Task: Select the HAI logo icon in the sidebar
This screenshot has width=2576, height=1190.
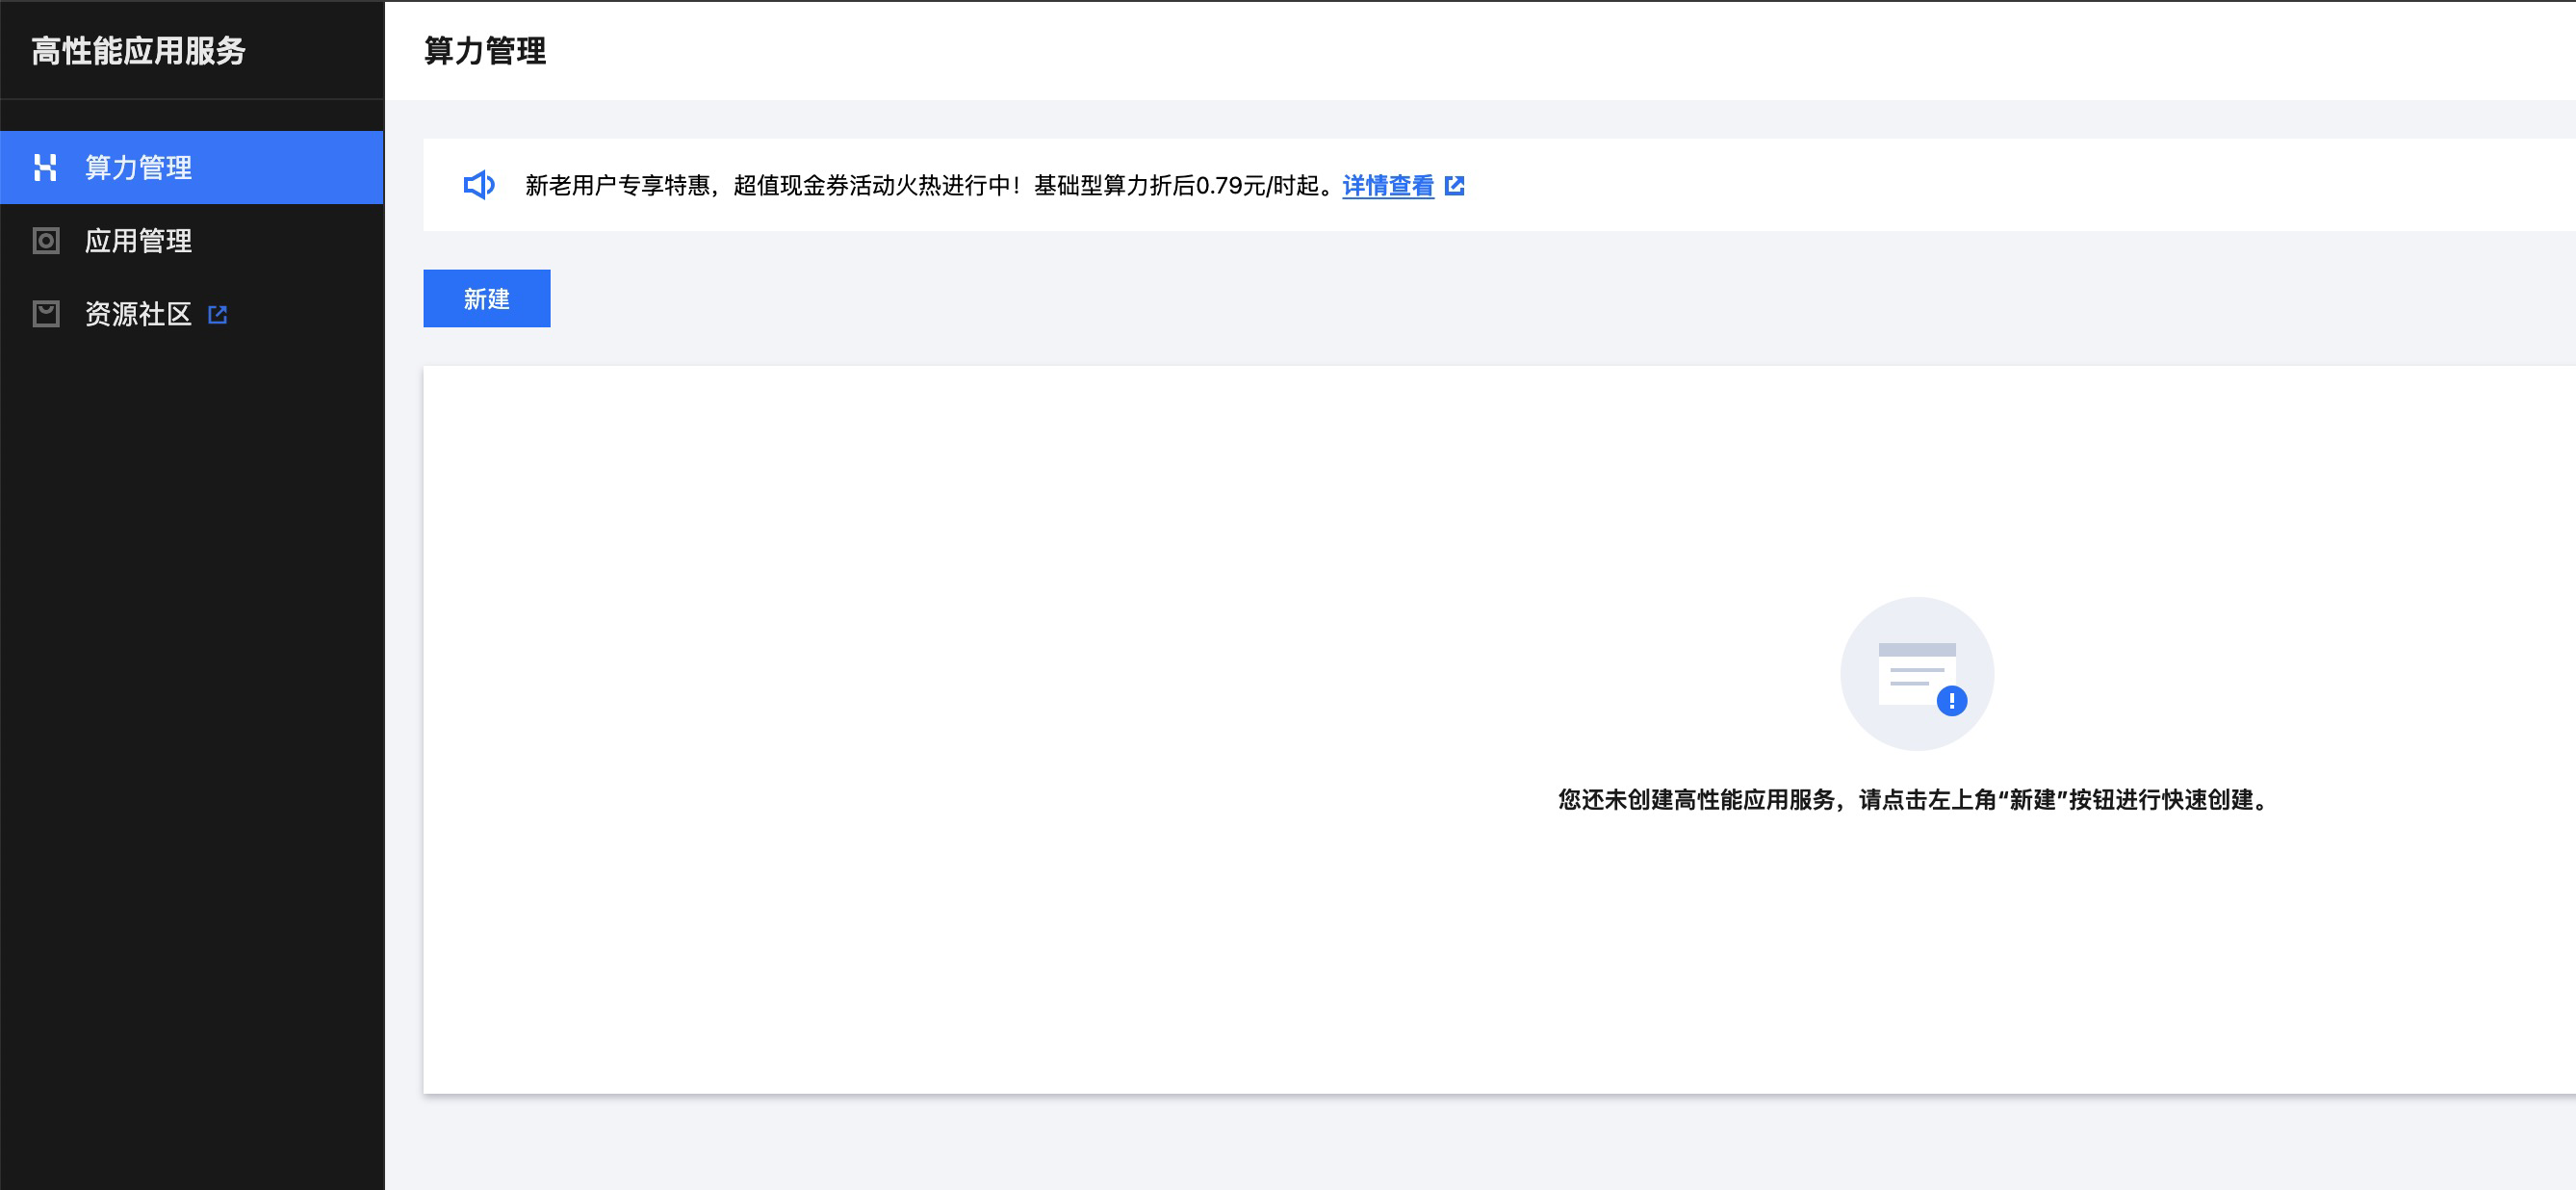Action: click(46, 168)
